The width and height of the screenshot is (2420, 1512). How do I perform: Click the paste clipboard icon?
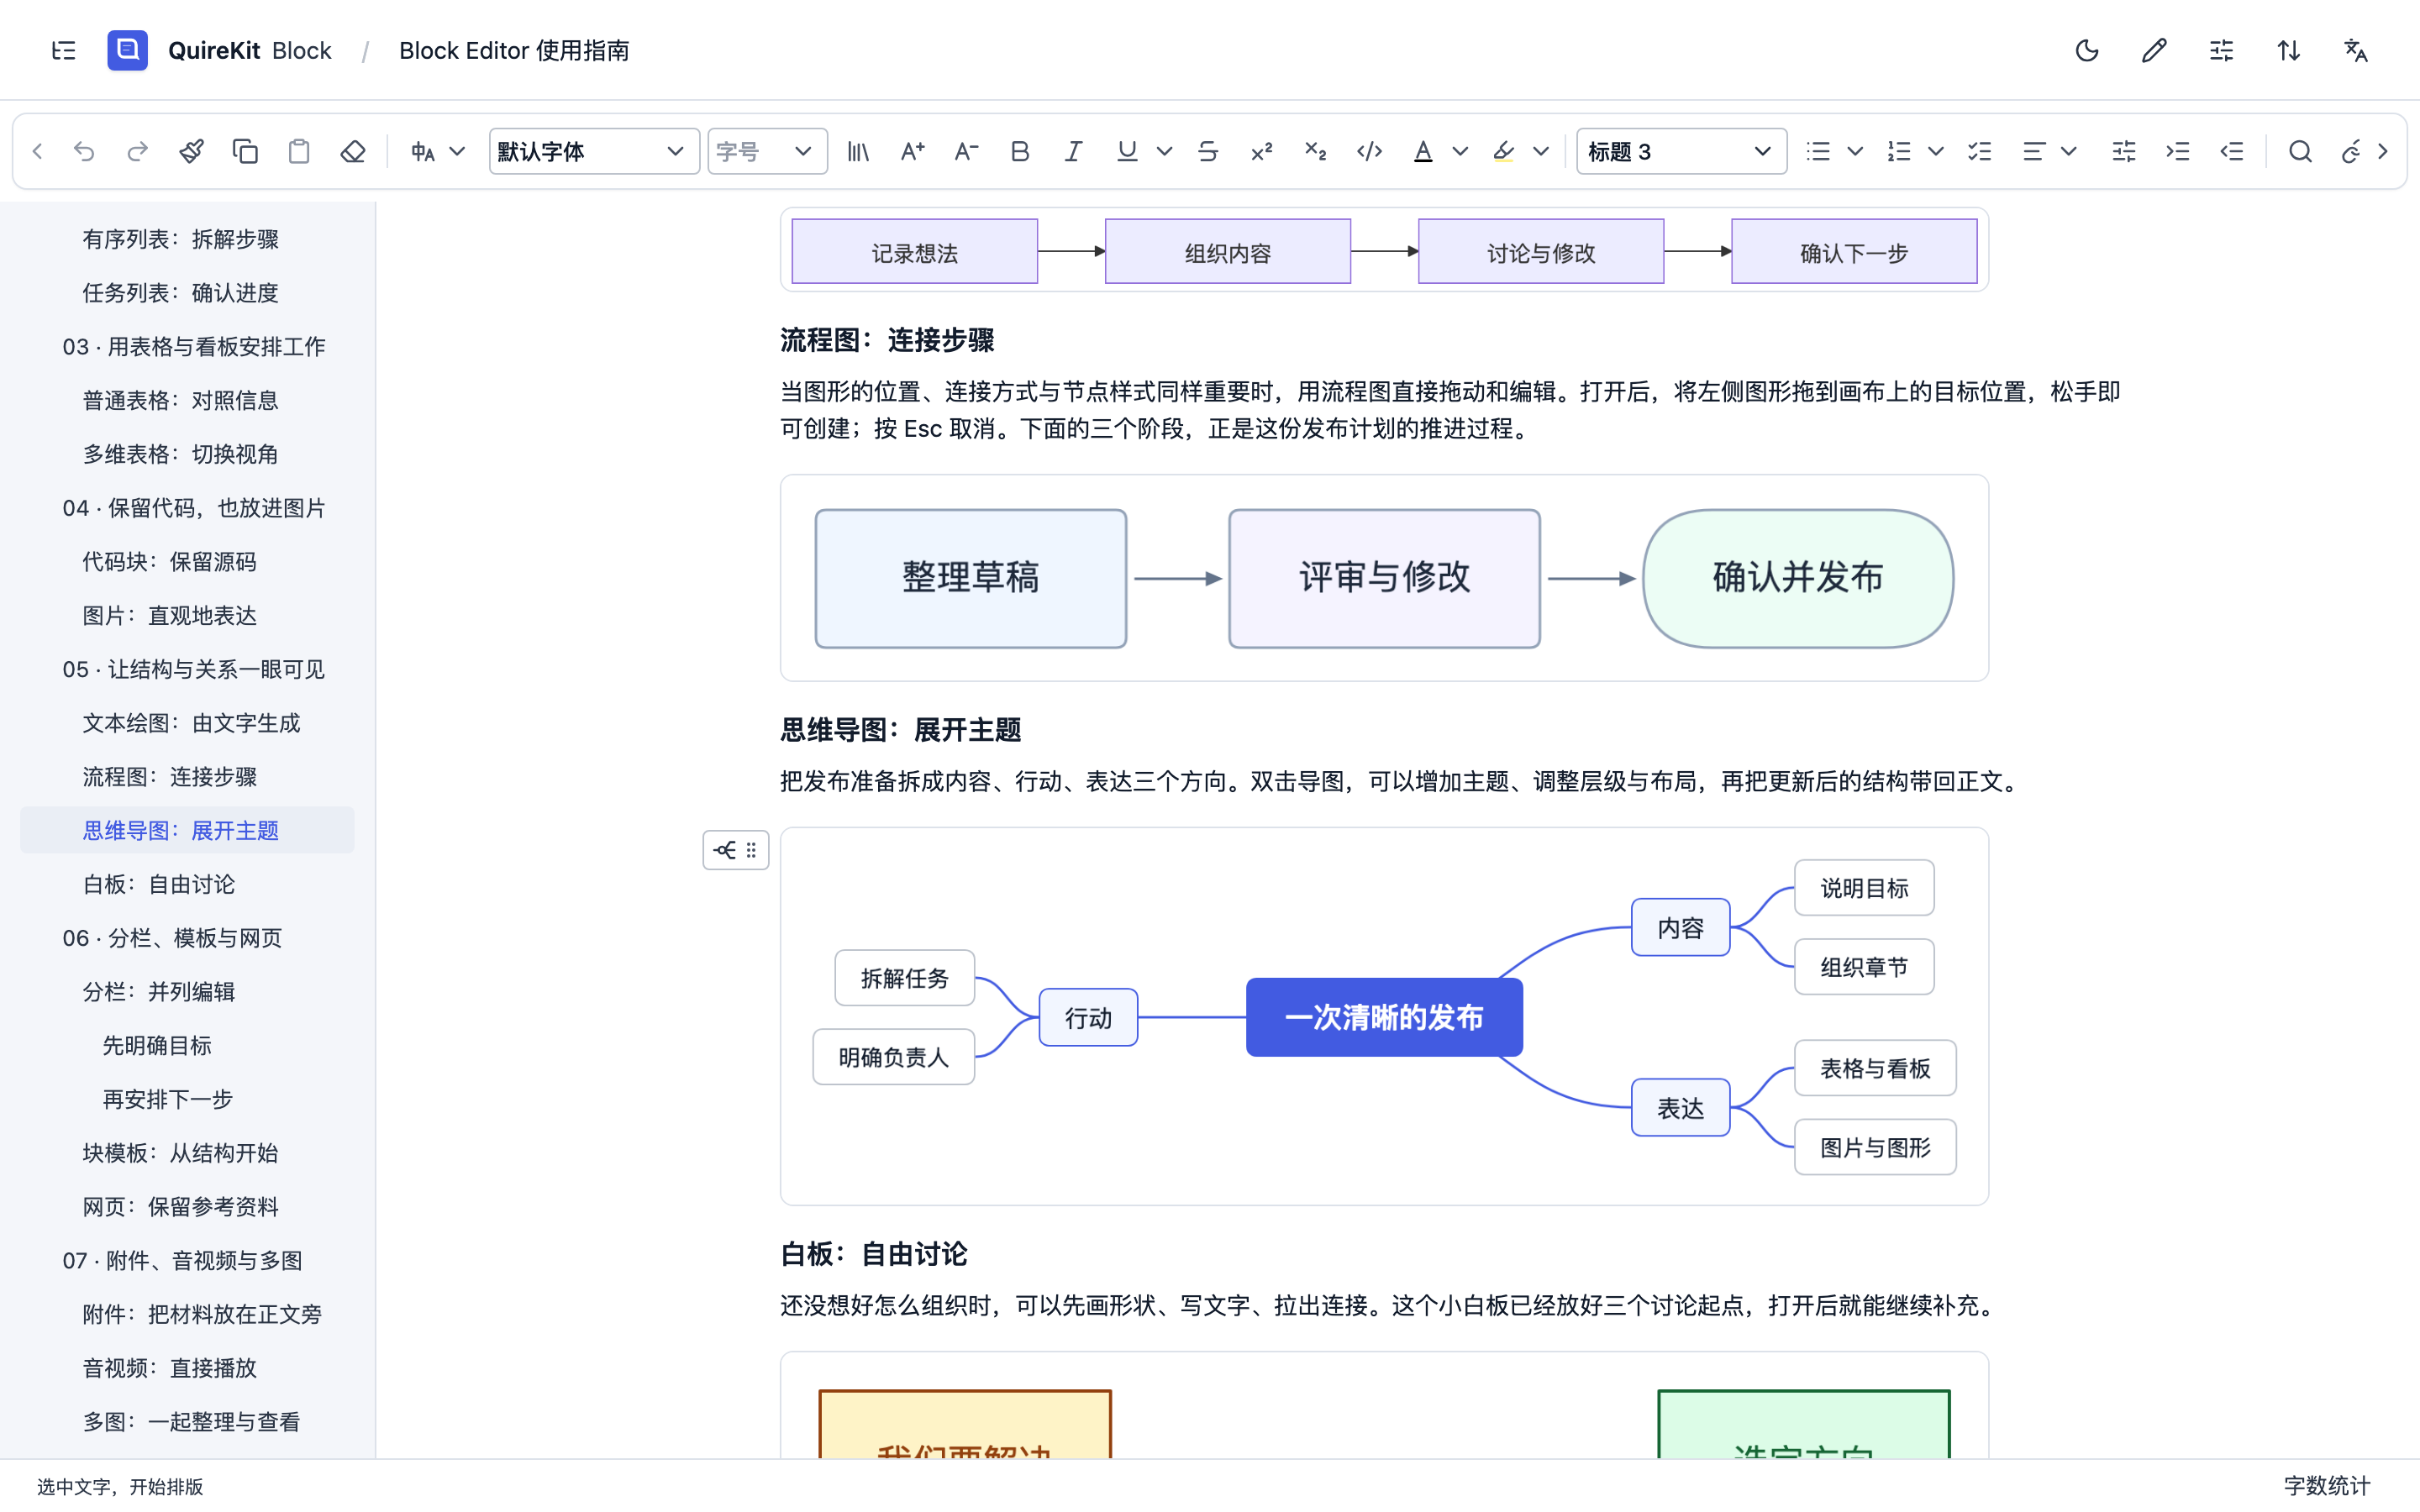[x=299, y=151]
